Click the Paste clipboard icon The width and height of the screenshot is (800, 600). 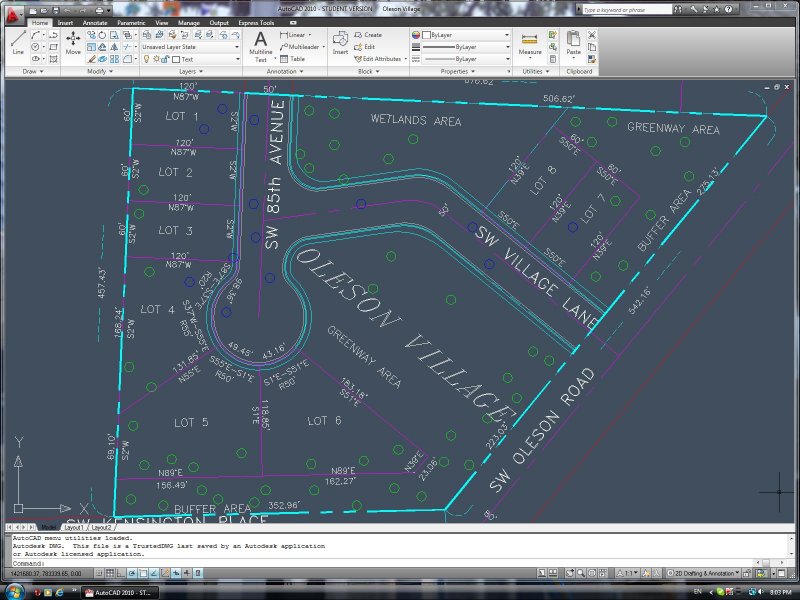[x=573, y=42]
